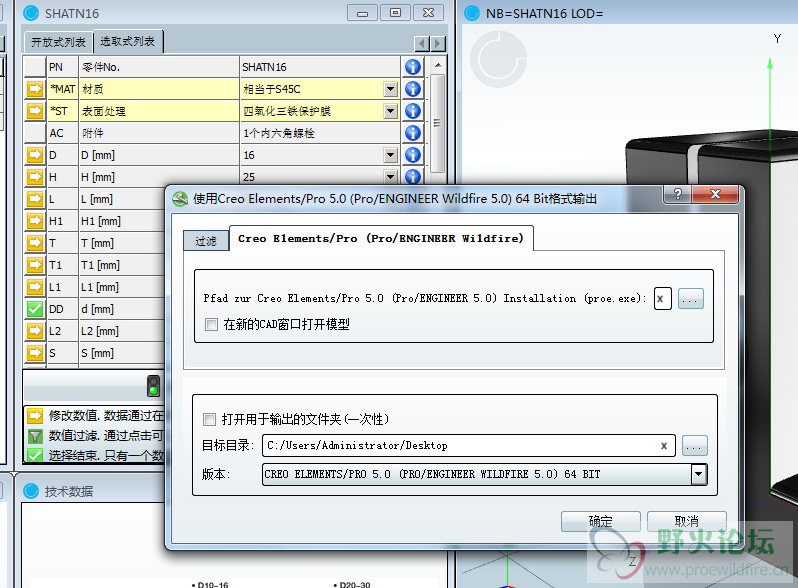Click the orange arrow icon next to *ST

tap(35, 111)
